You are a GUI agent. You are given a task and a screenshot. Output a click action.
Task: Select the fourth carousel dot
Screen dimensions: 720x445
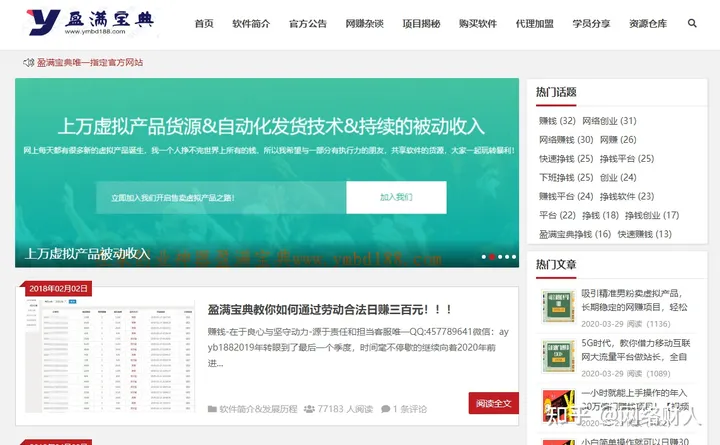click(x=507, y=257)
